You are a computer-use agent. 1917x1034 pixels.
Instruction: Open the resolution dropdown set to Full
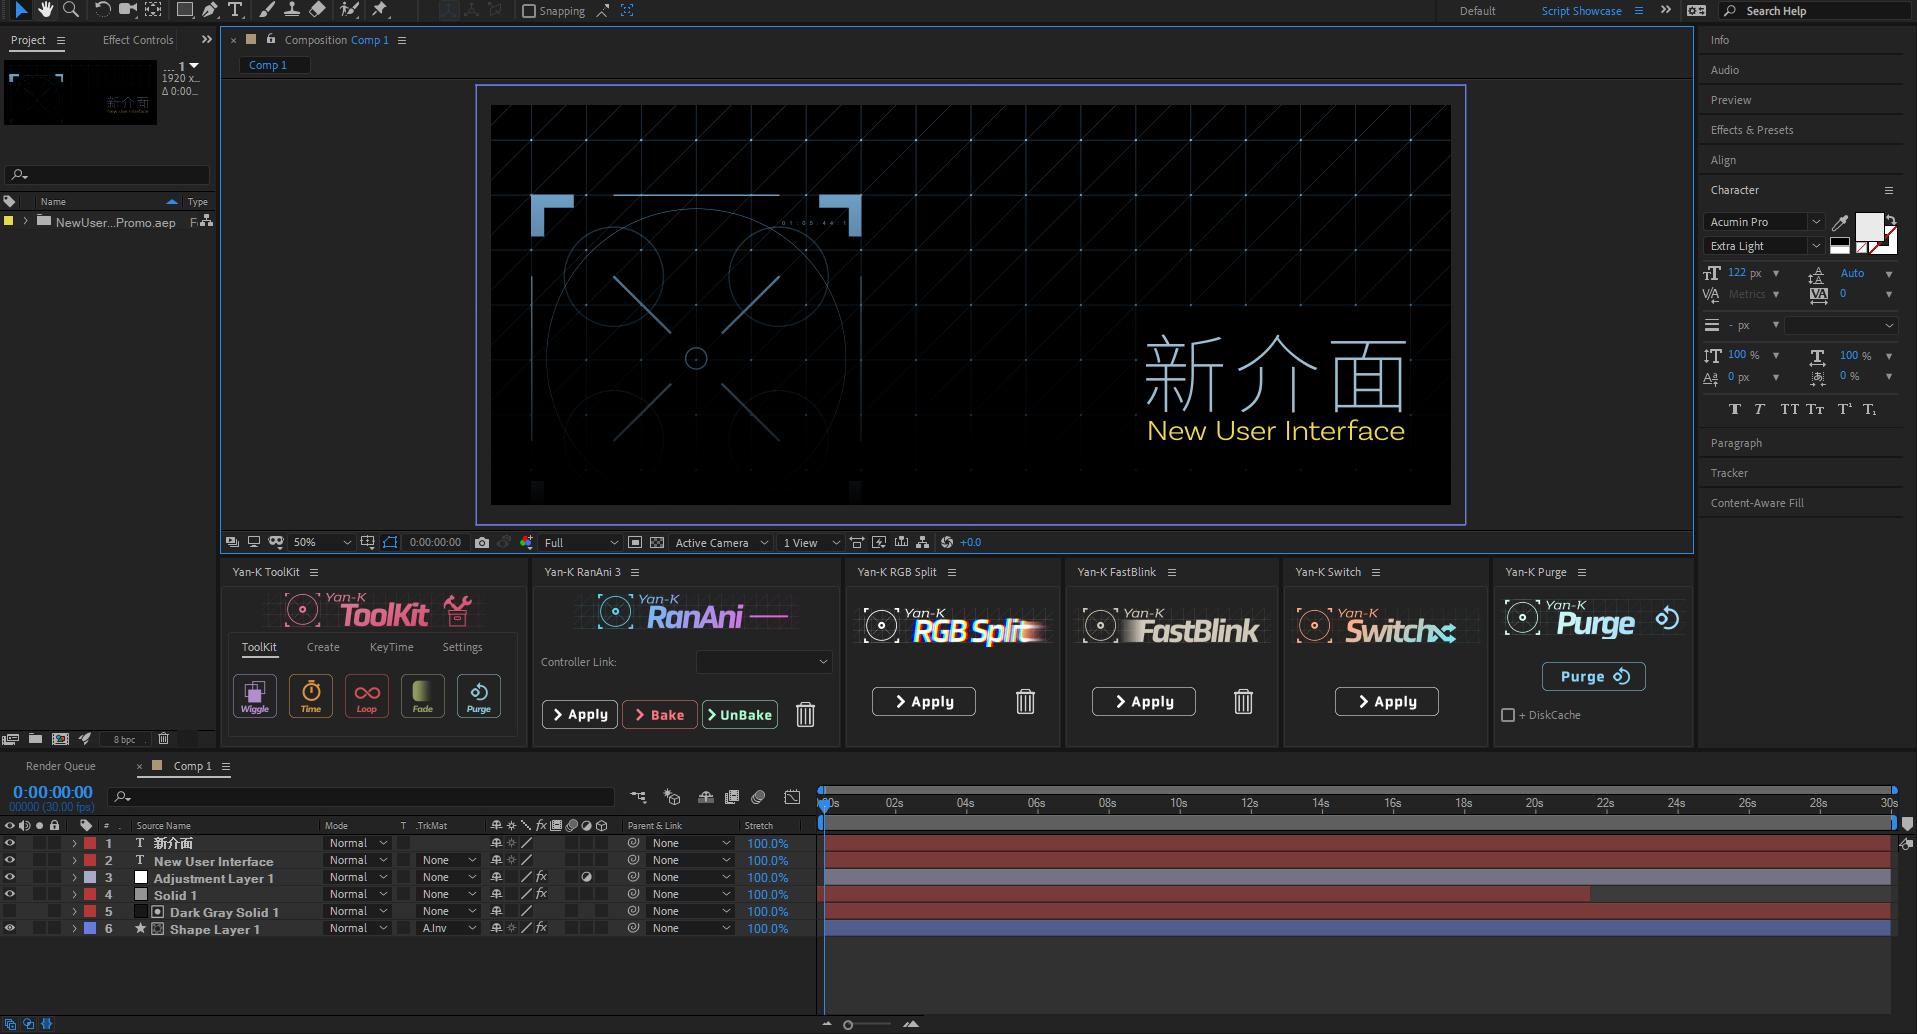tap(581, 542)
